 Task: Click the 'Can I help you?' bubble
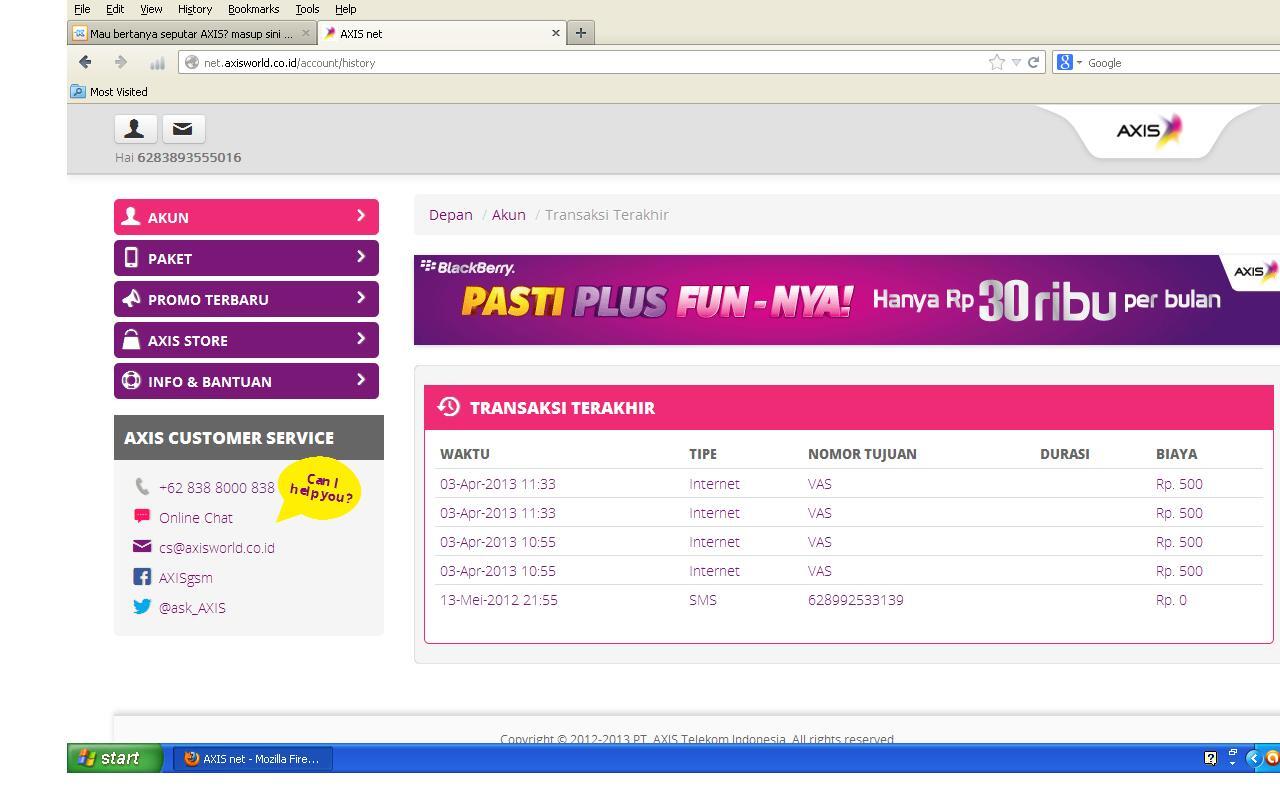coord(319,489)
